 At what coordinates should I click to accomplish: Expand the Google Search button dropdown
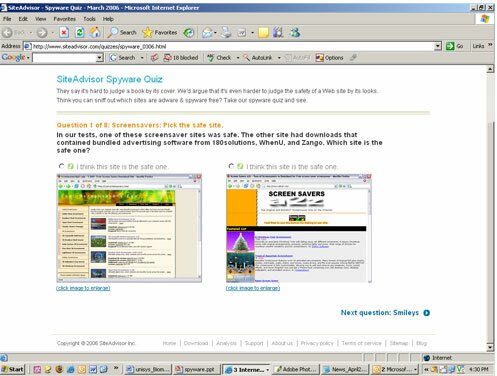[142, 58]
